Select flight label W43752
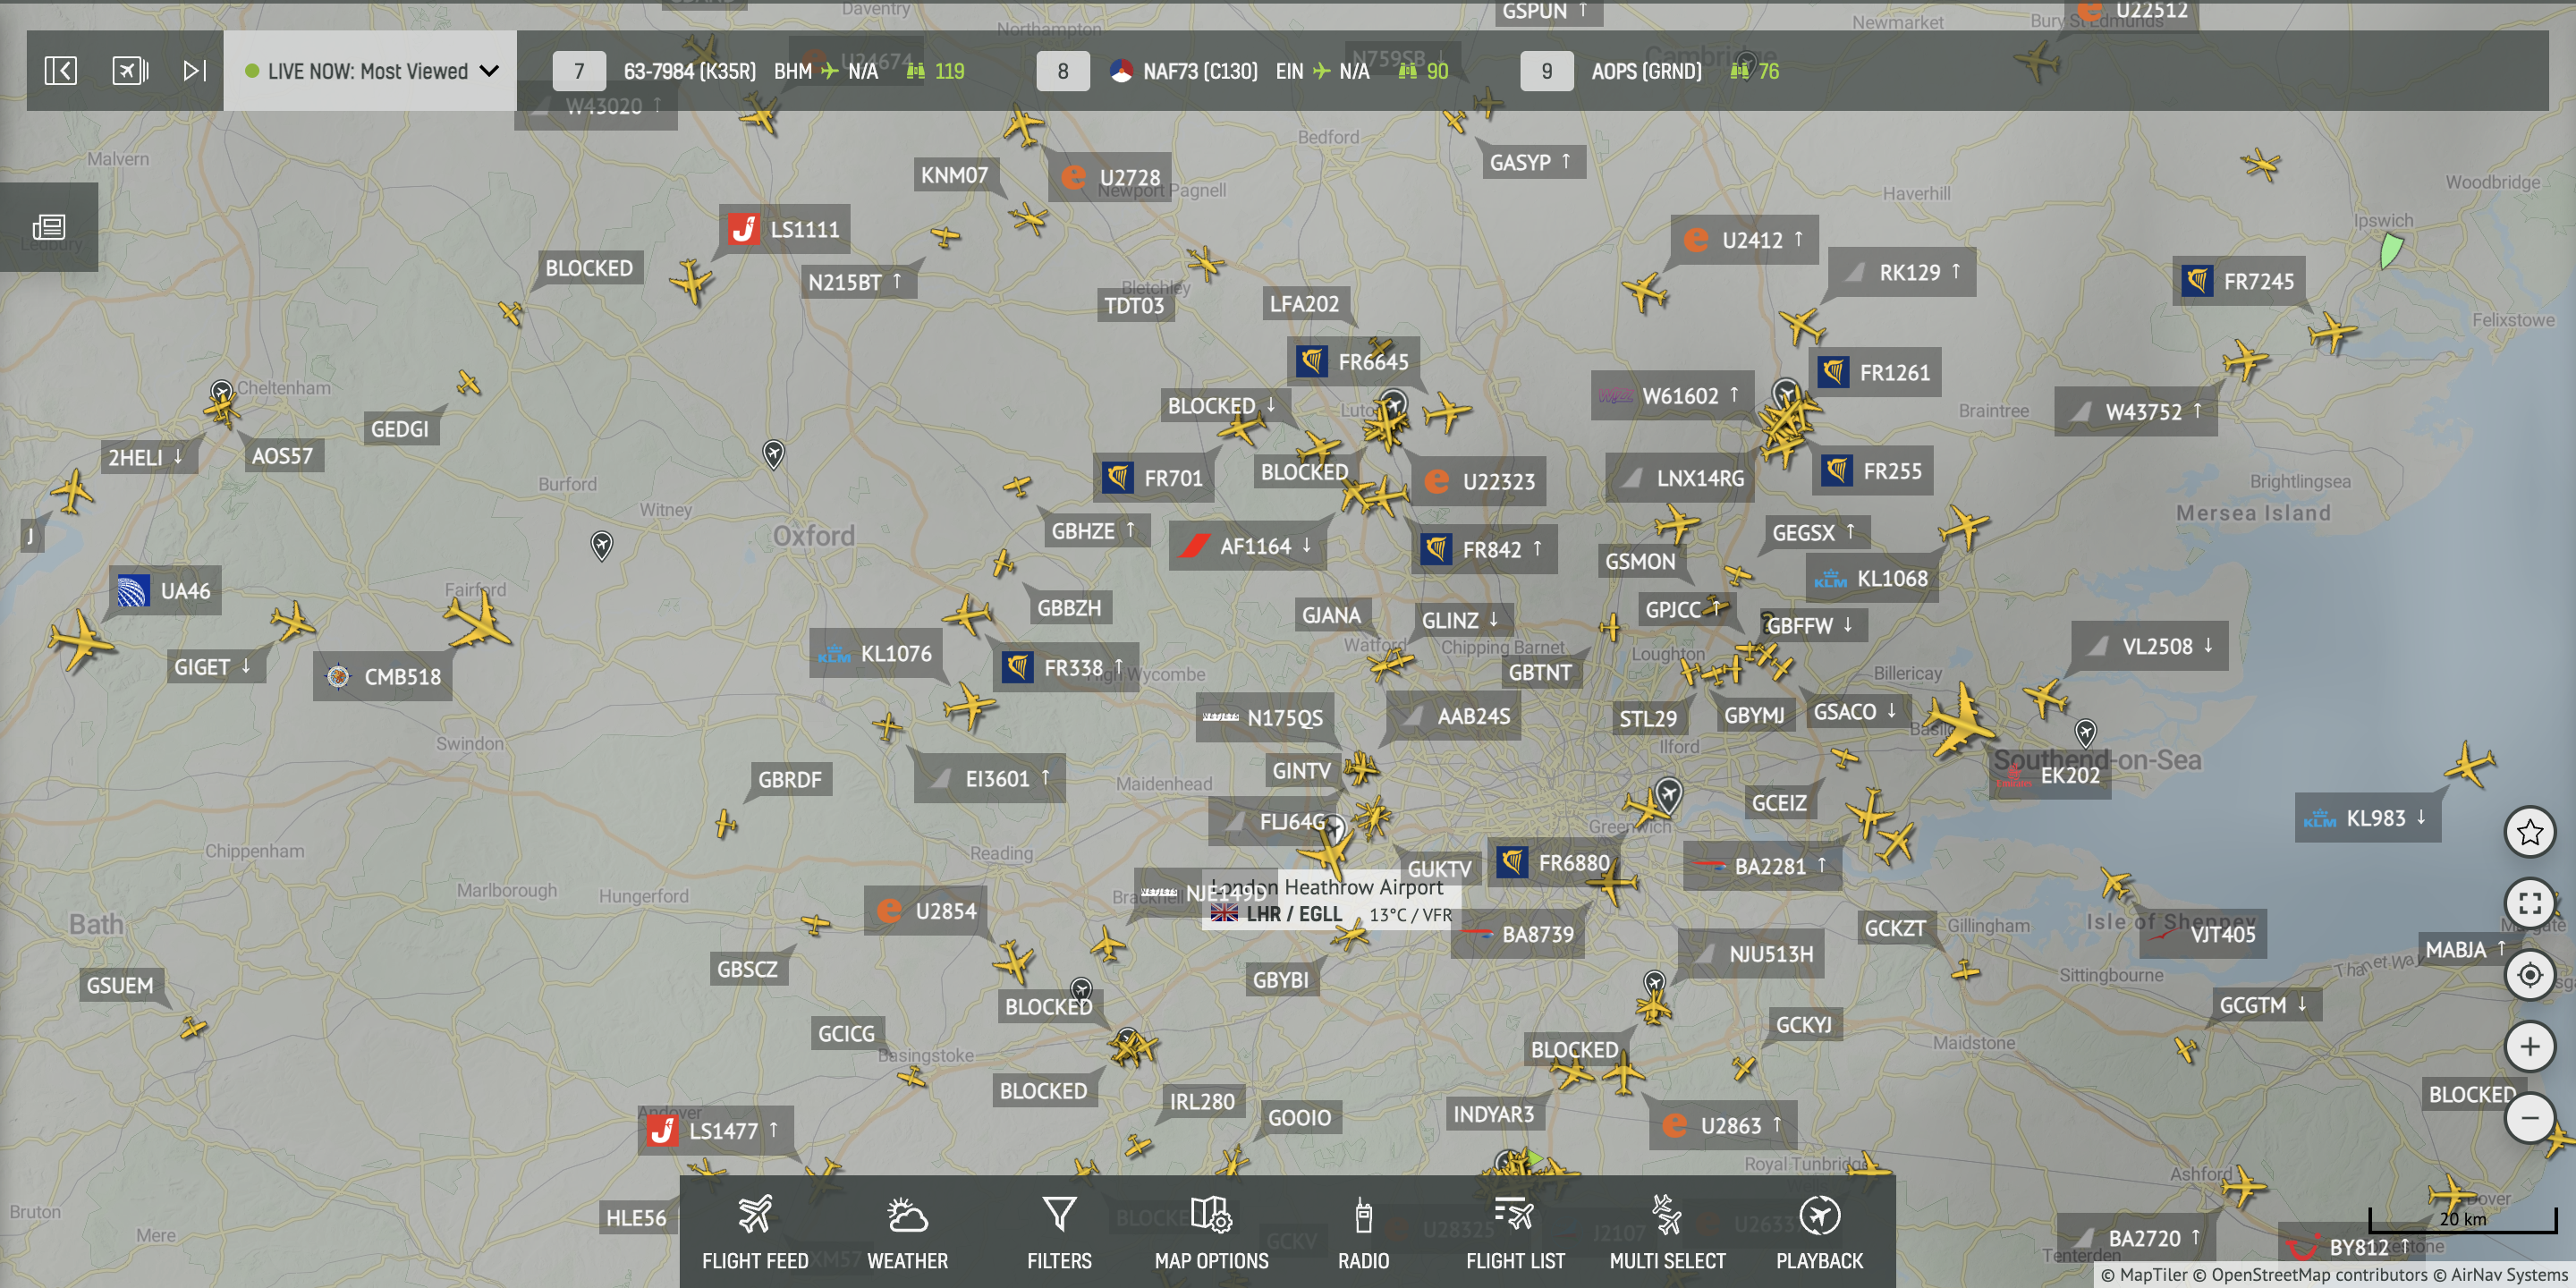2576x1288 pixels. [2136, 412]
